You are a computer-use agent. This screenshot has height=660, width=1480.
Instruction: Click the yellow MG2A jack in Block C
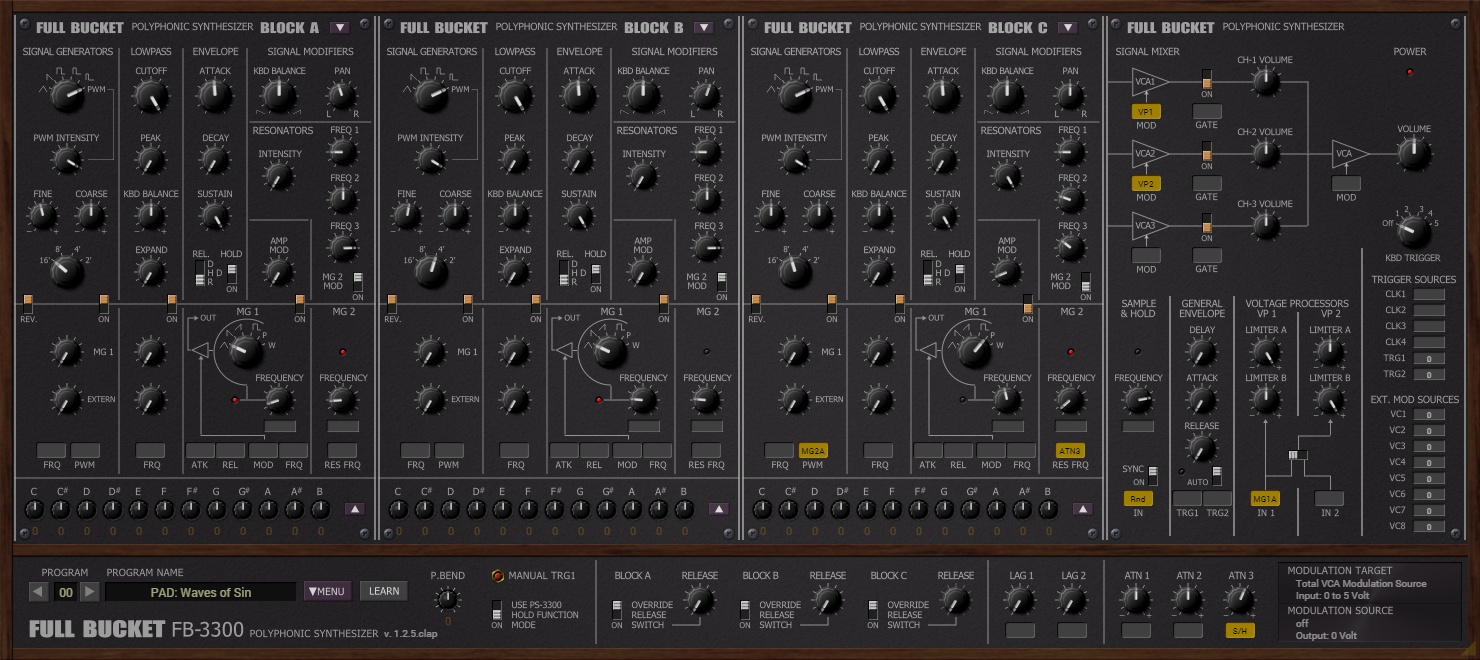click(x=812, y=451)
